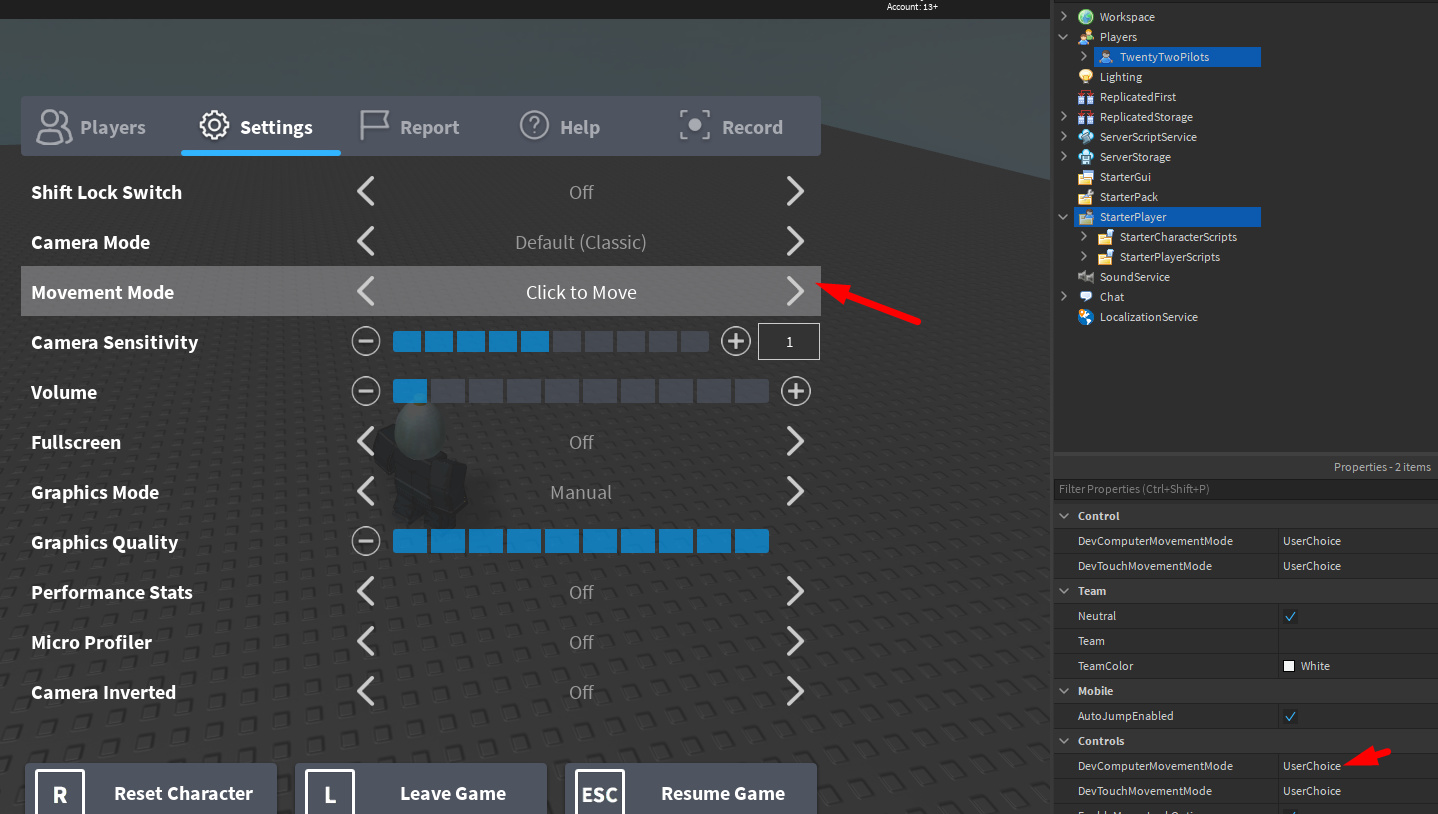Select the LocalizationService icon
1438x814 pixels.
pos(1087,316)
